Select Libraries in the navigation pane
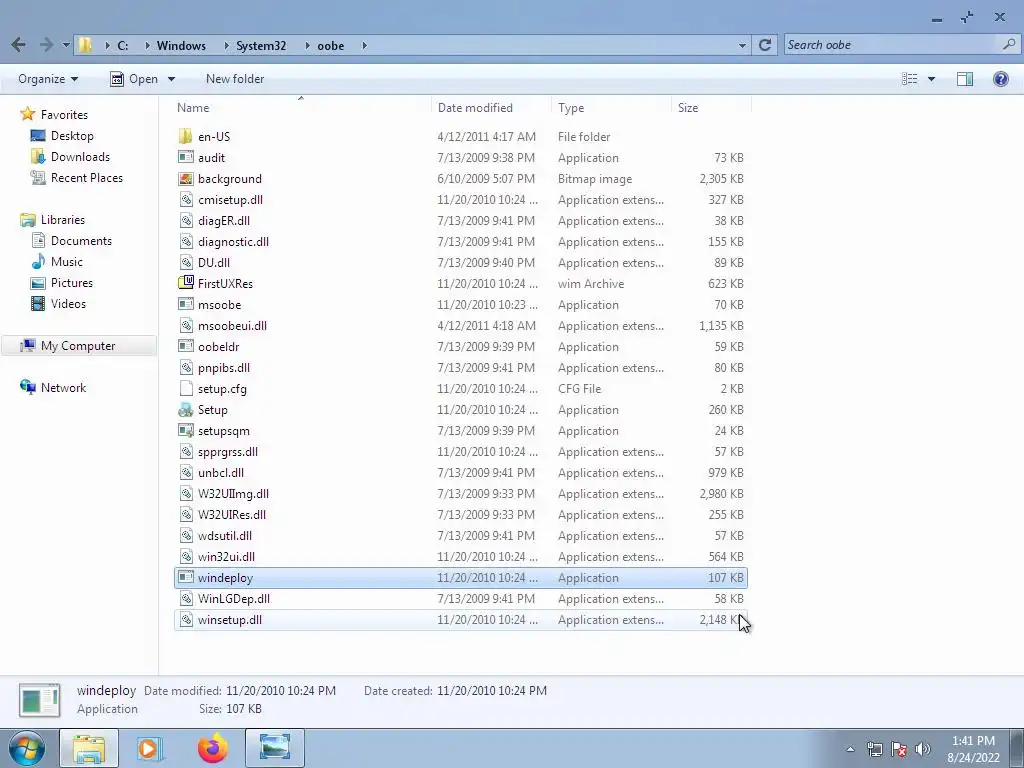Screen dimensions: 1024x768 tap(63, 220)
